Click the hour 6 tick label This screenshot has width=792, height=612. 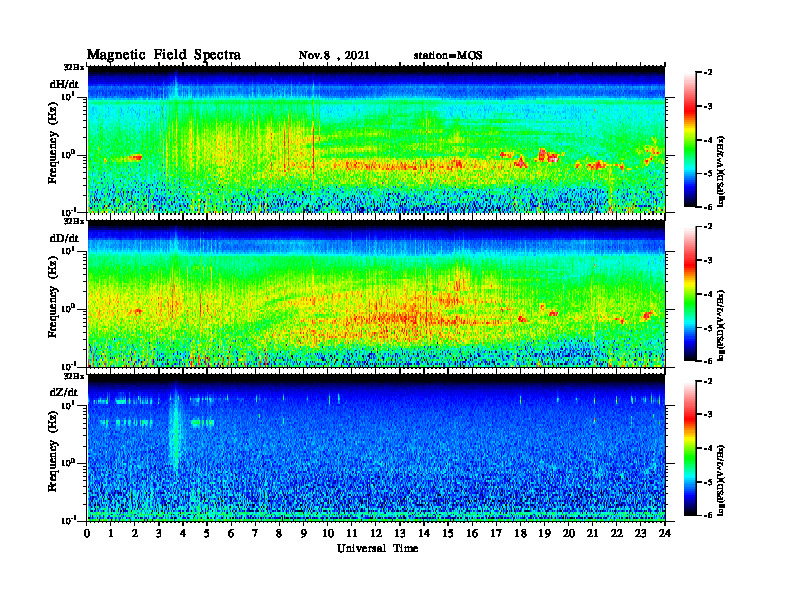point(231,533)
